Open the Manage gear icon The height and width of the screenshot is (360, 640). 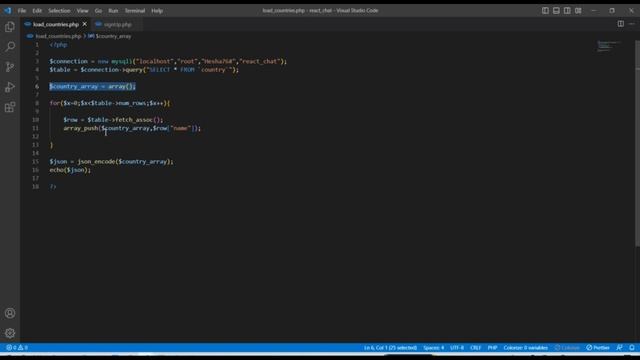point(10,333)
